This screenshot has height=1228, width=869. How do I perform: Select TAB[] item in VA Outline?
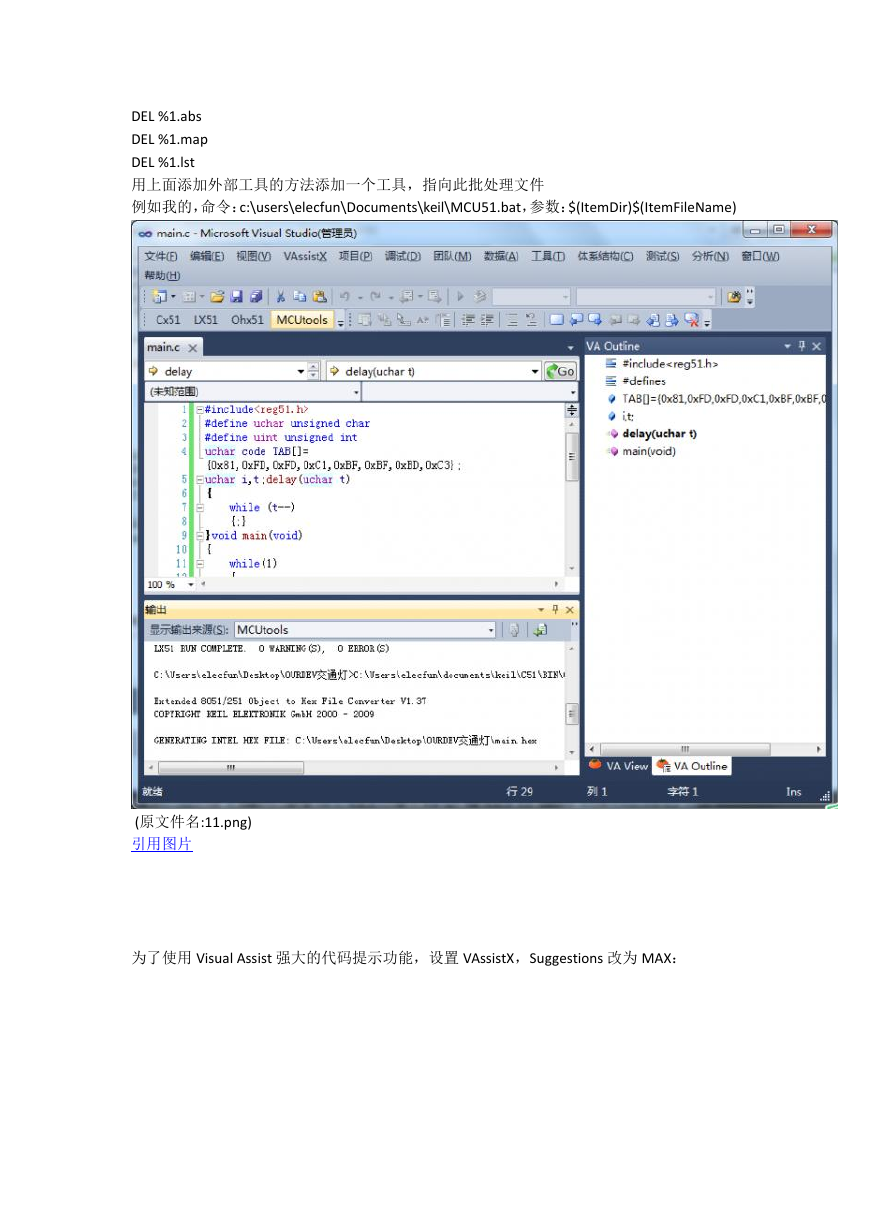[716, 398]
